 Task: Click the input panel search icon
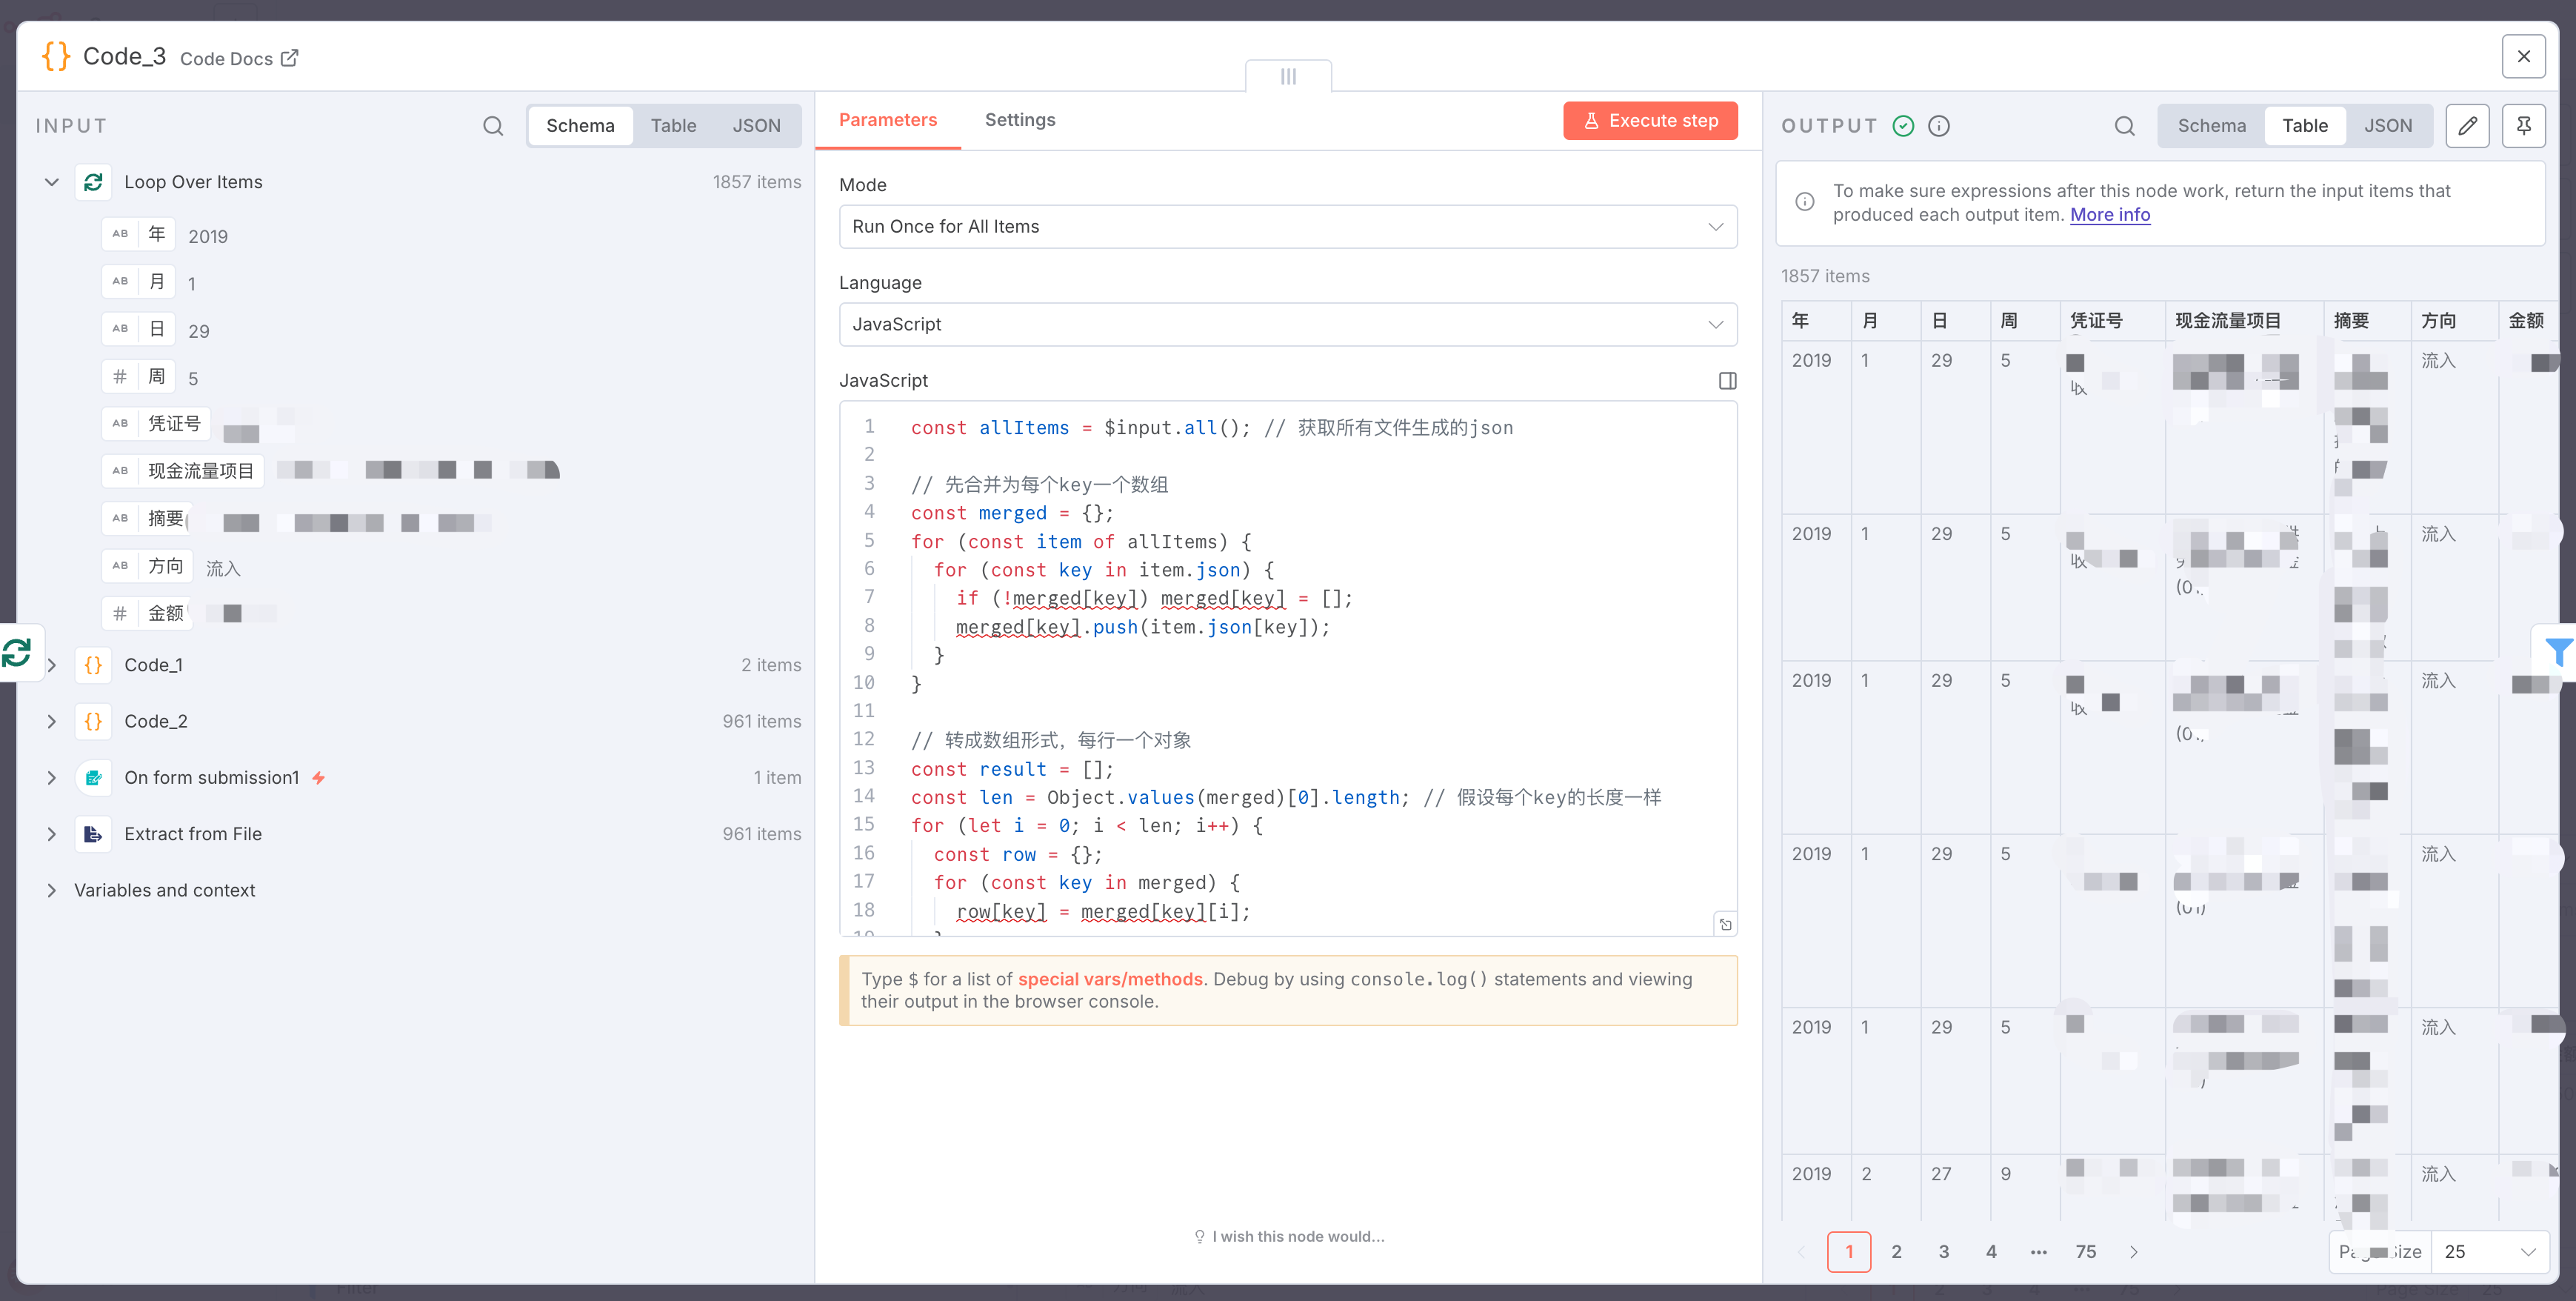pyautogui.click(x=493, y=126)
